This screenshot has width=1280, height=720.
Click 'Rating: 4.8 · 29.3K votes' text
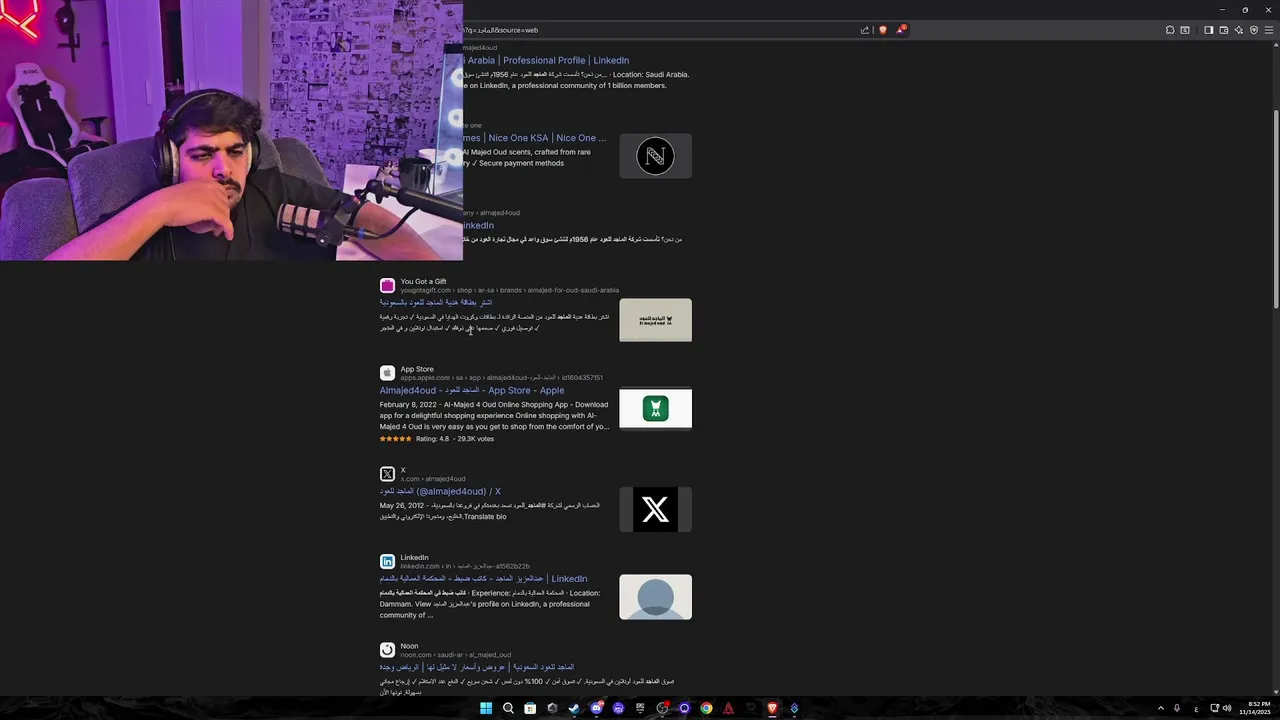tap(455, 439)
